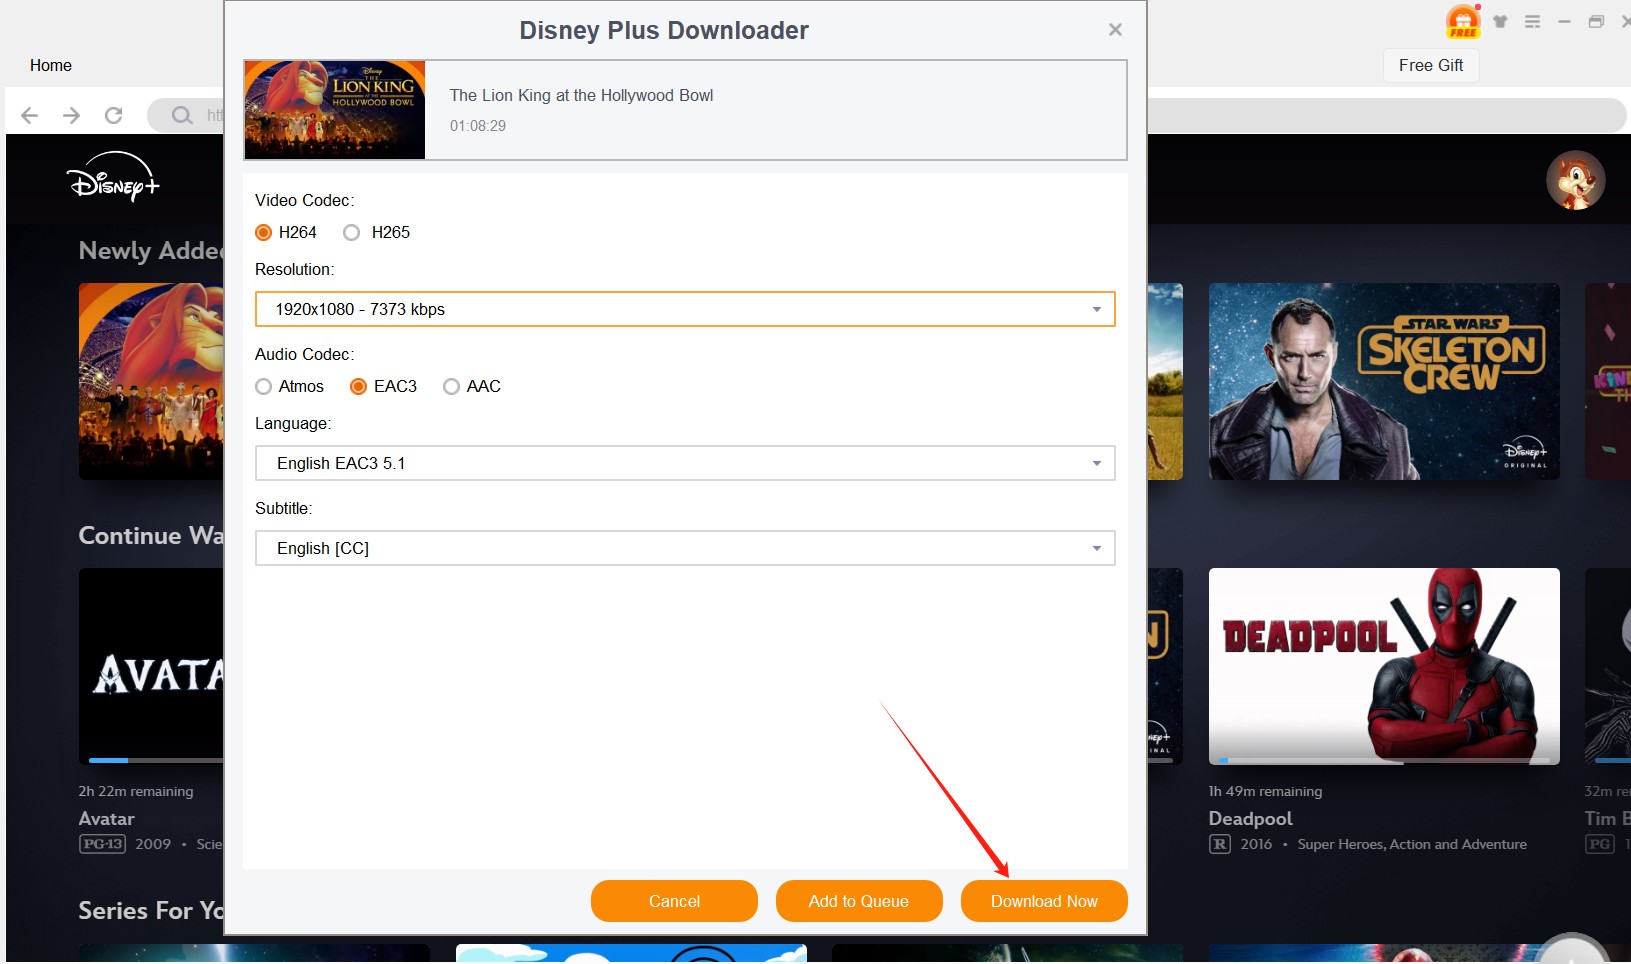Open the Home tab
The image size is (1631, 964).
point(51,65)
